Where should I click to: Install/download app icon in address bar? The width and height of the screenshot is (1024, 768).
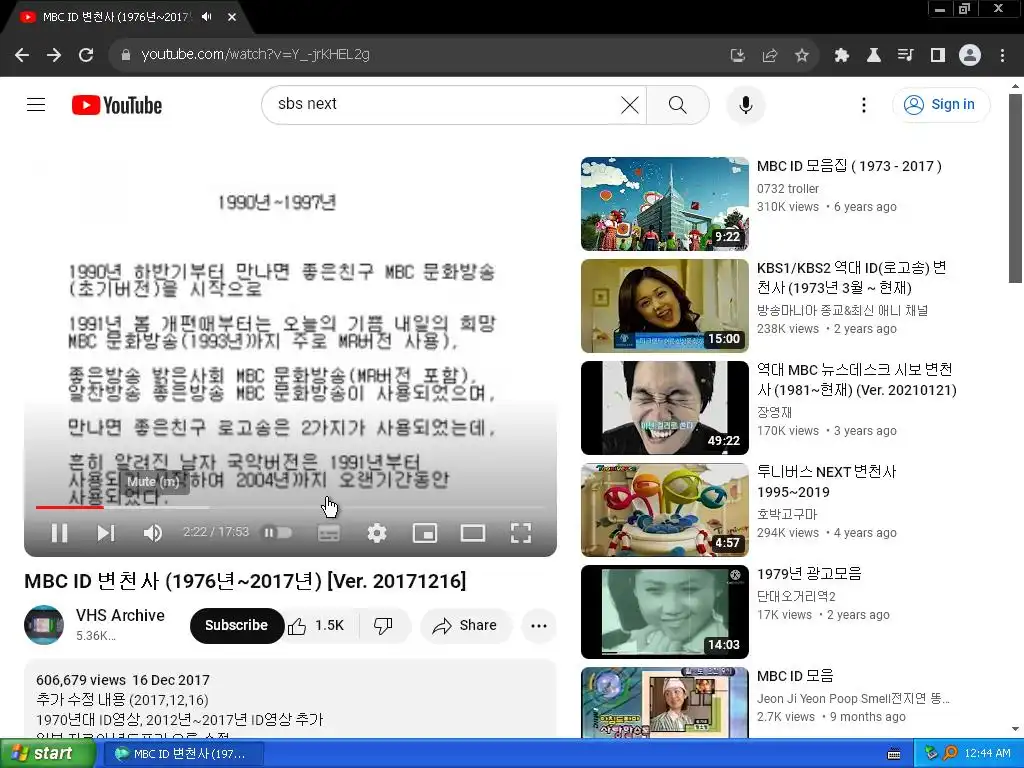click(738, 56)
